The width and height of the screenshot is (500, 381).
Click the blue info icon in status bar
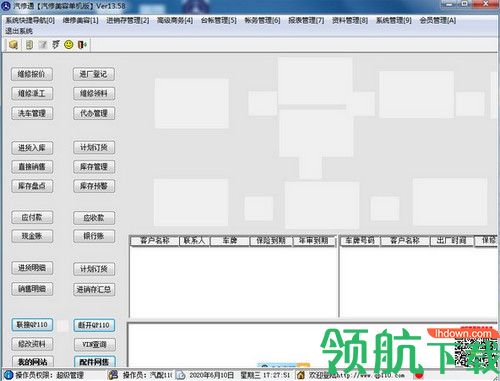pyautogui.click(x=9, y=375)
